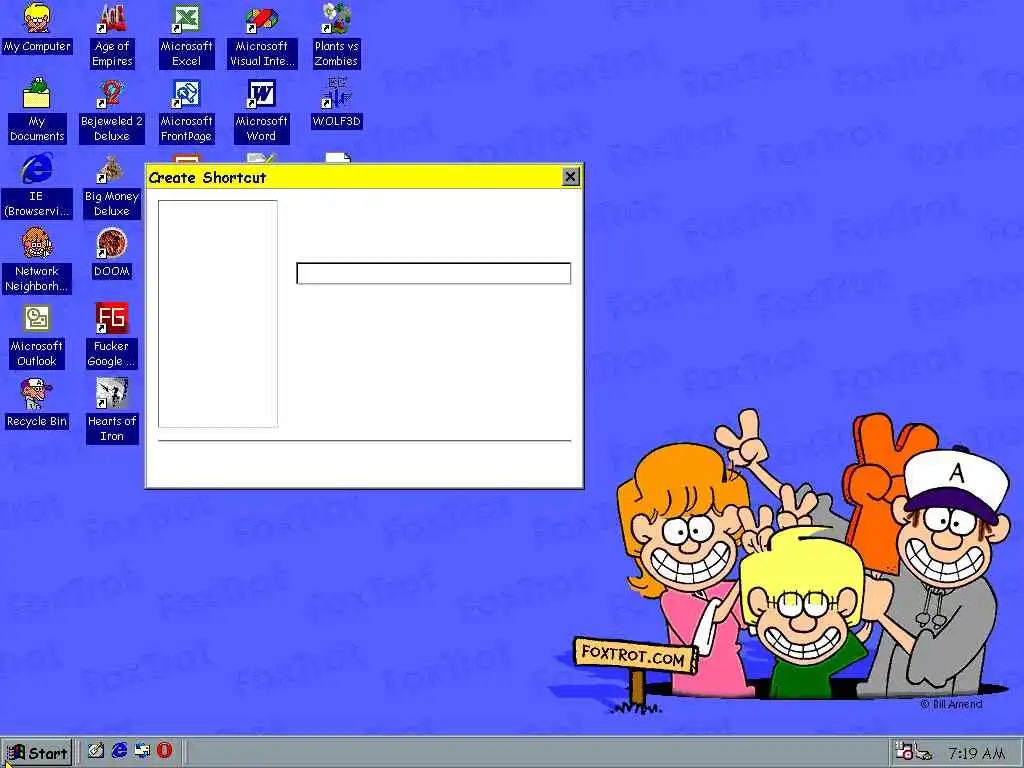The height and width of the screenshot is (768, 1024).
Task: Launch Internet Explorer from the quick launch bar
Action: click(x=119, y=750)
